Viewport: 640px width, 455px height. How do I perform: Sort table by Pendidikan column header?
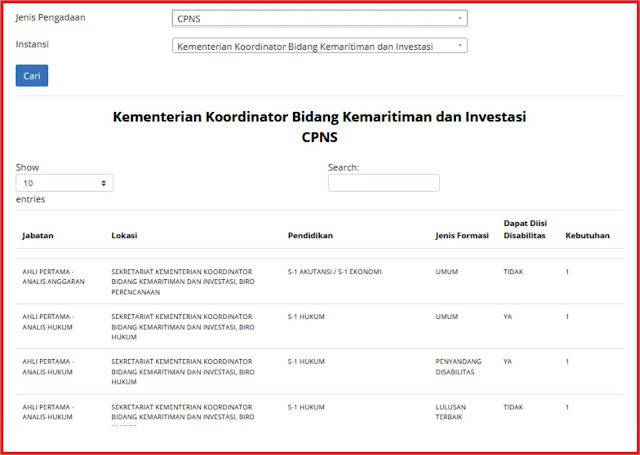tap(310, 236)
